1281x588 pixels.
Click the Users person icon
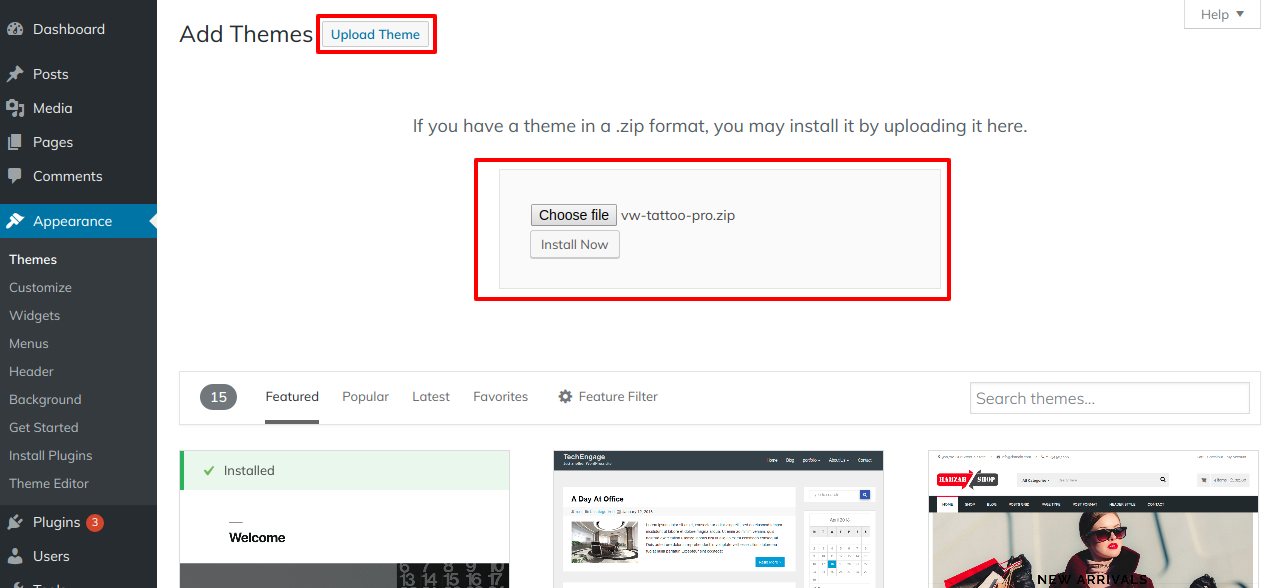(x=15, y=556)
